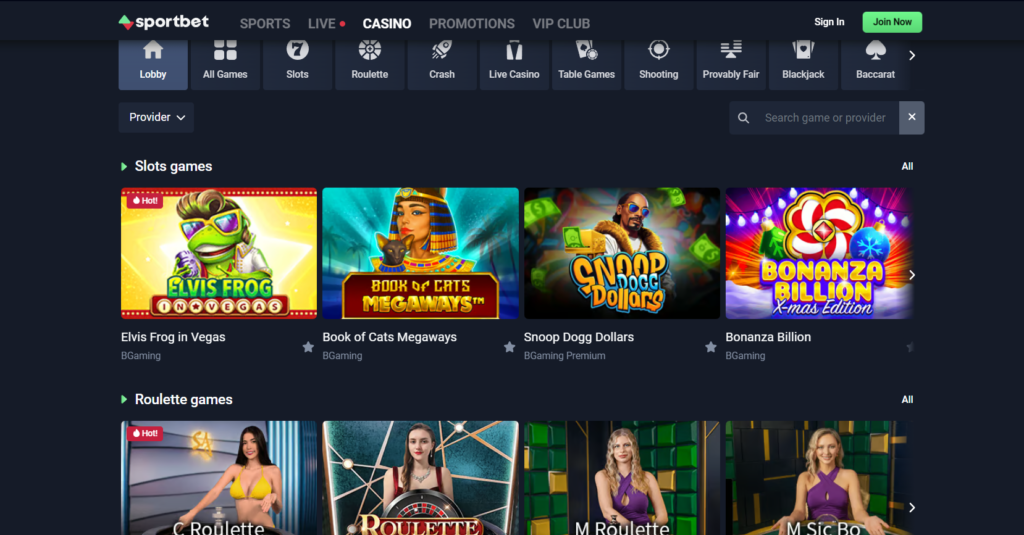Screen dimensions: 1024x535
Task: Click the BGaming Premium provider label
Action: (564, 356)
